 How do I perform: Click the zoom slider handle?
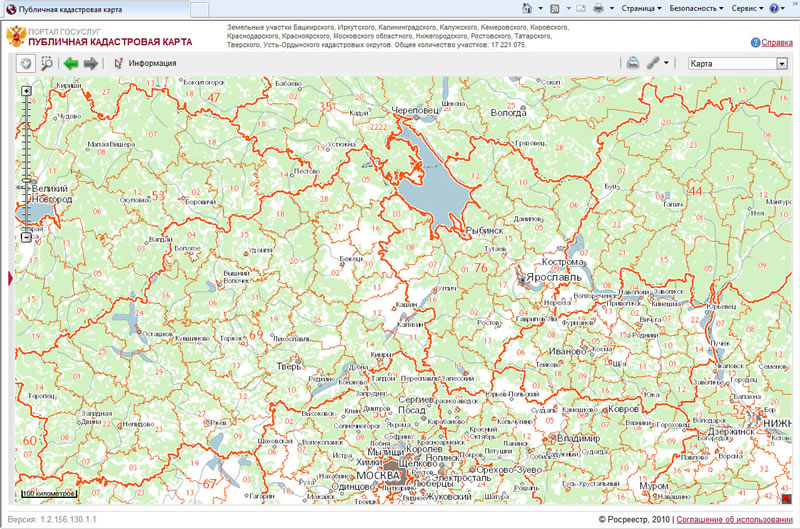[x=26, y=181]
